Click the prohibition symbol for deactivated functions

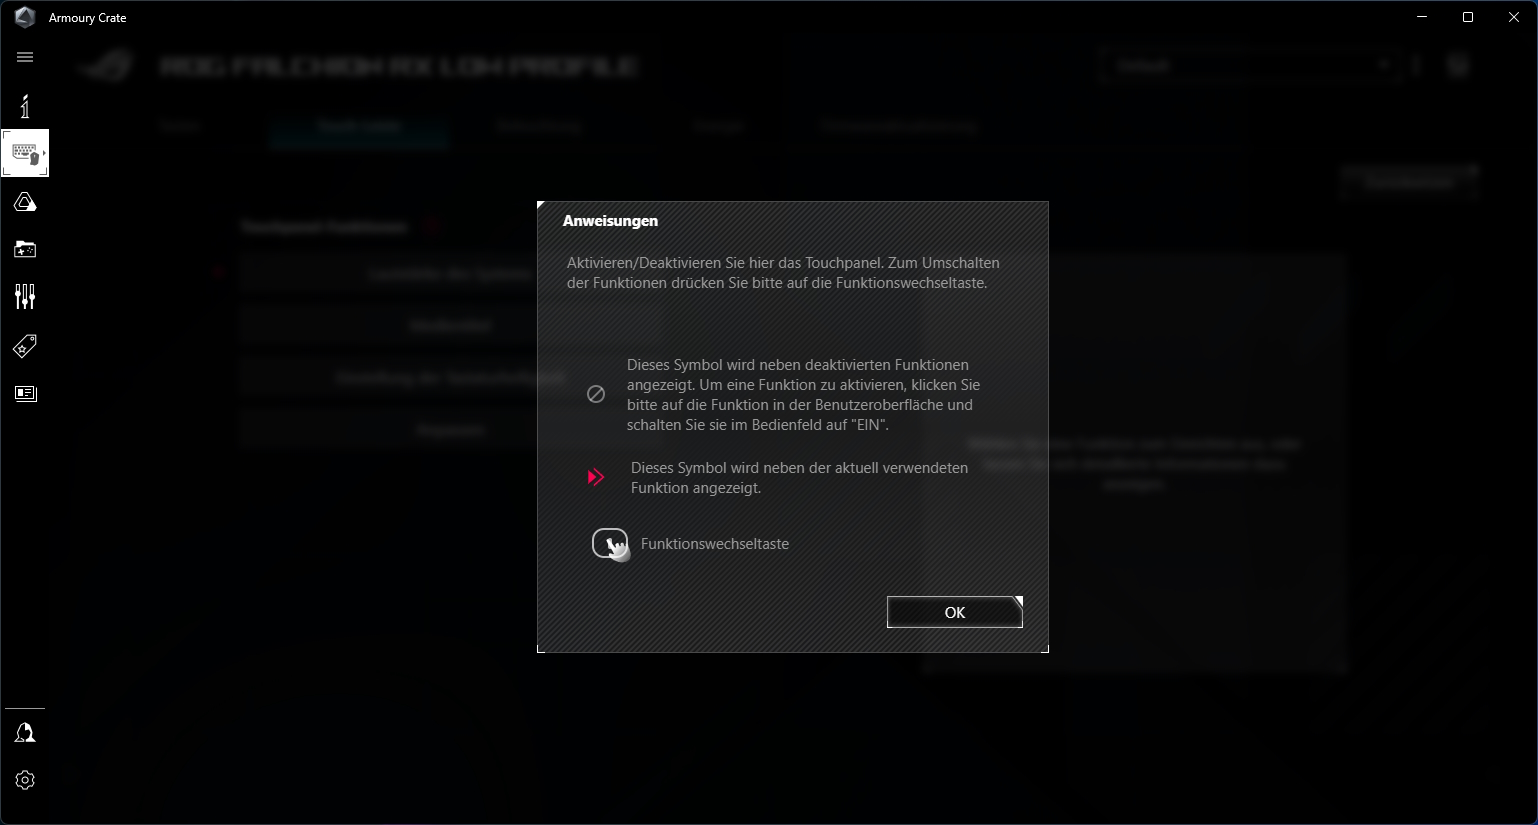[x=596, y=394]
